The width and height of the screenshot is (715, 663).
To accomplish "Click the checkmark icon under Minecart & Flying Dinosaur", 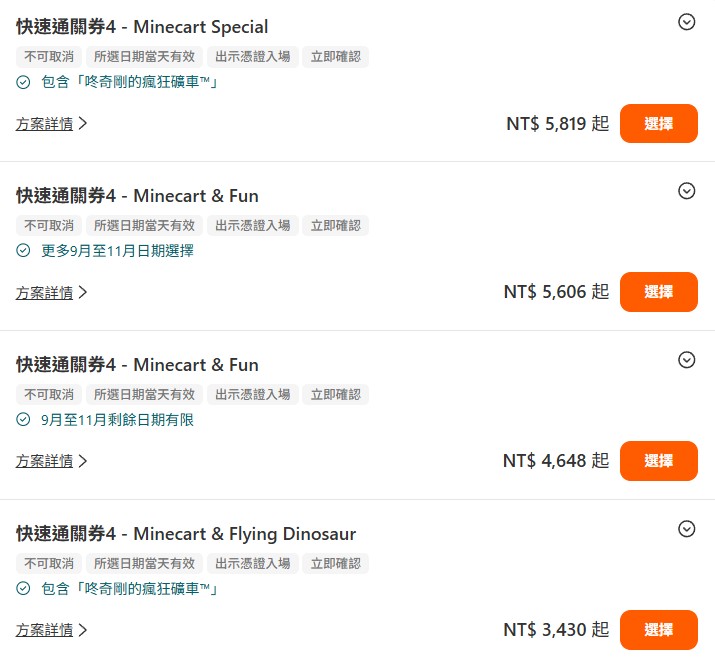I will pyautogui.click(x=24, y=589).
